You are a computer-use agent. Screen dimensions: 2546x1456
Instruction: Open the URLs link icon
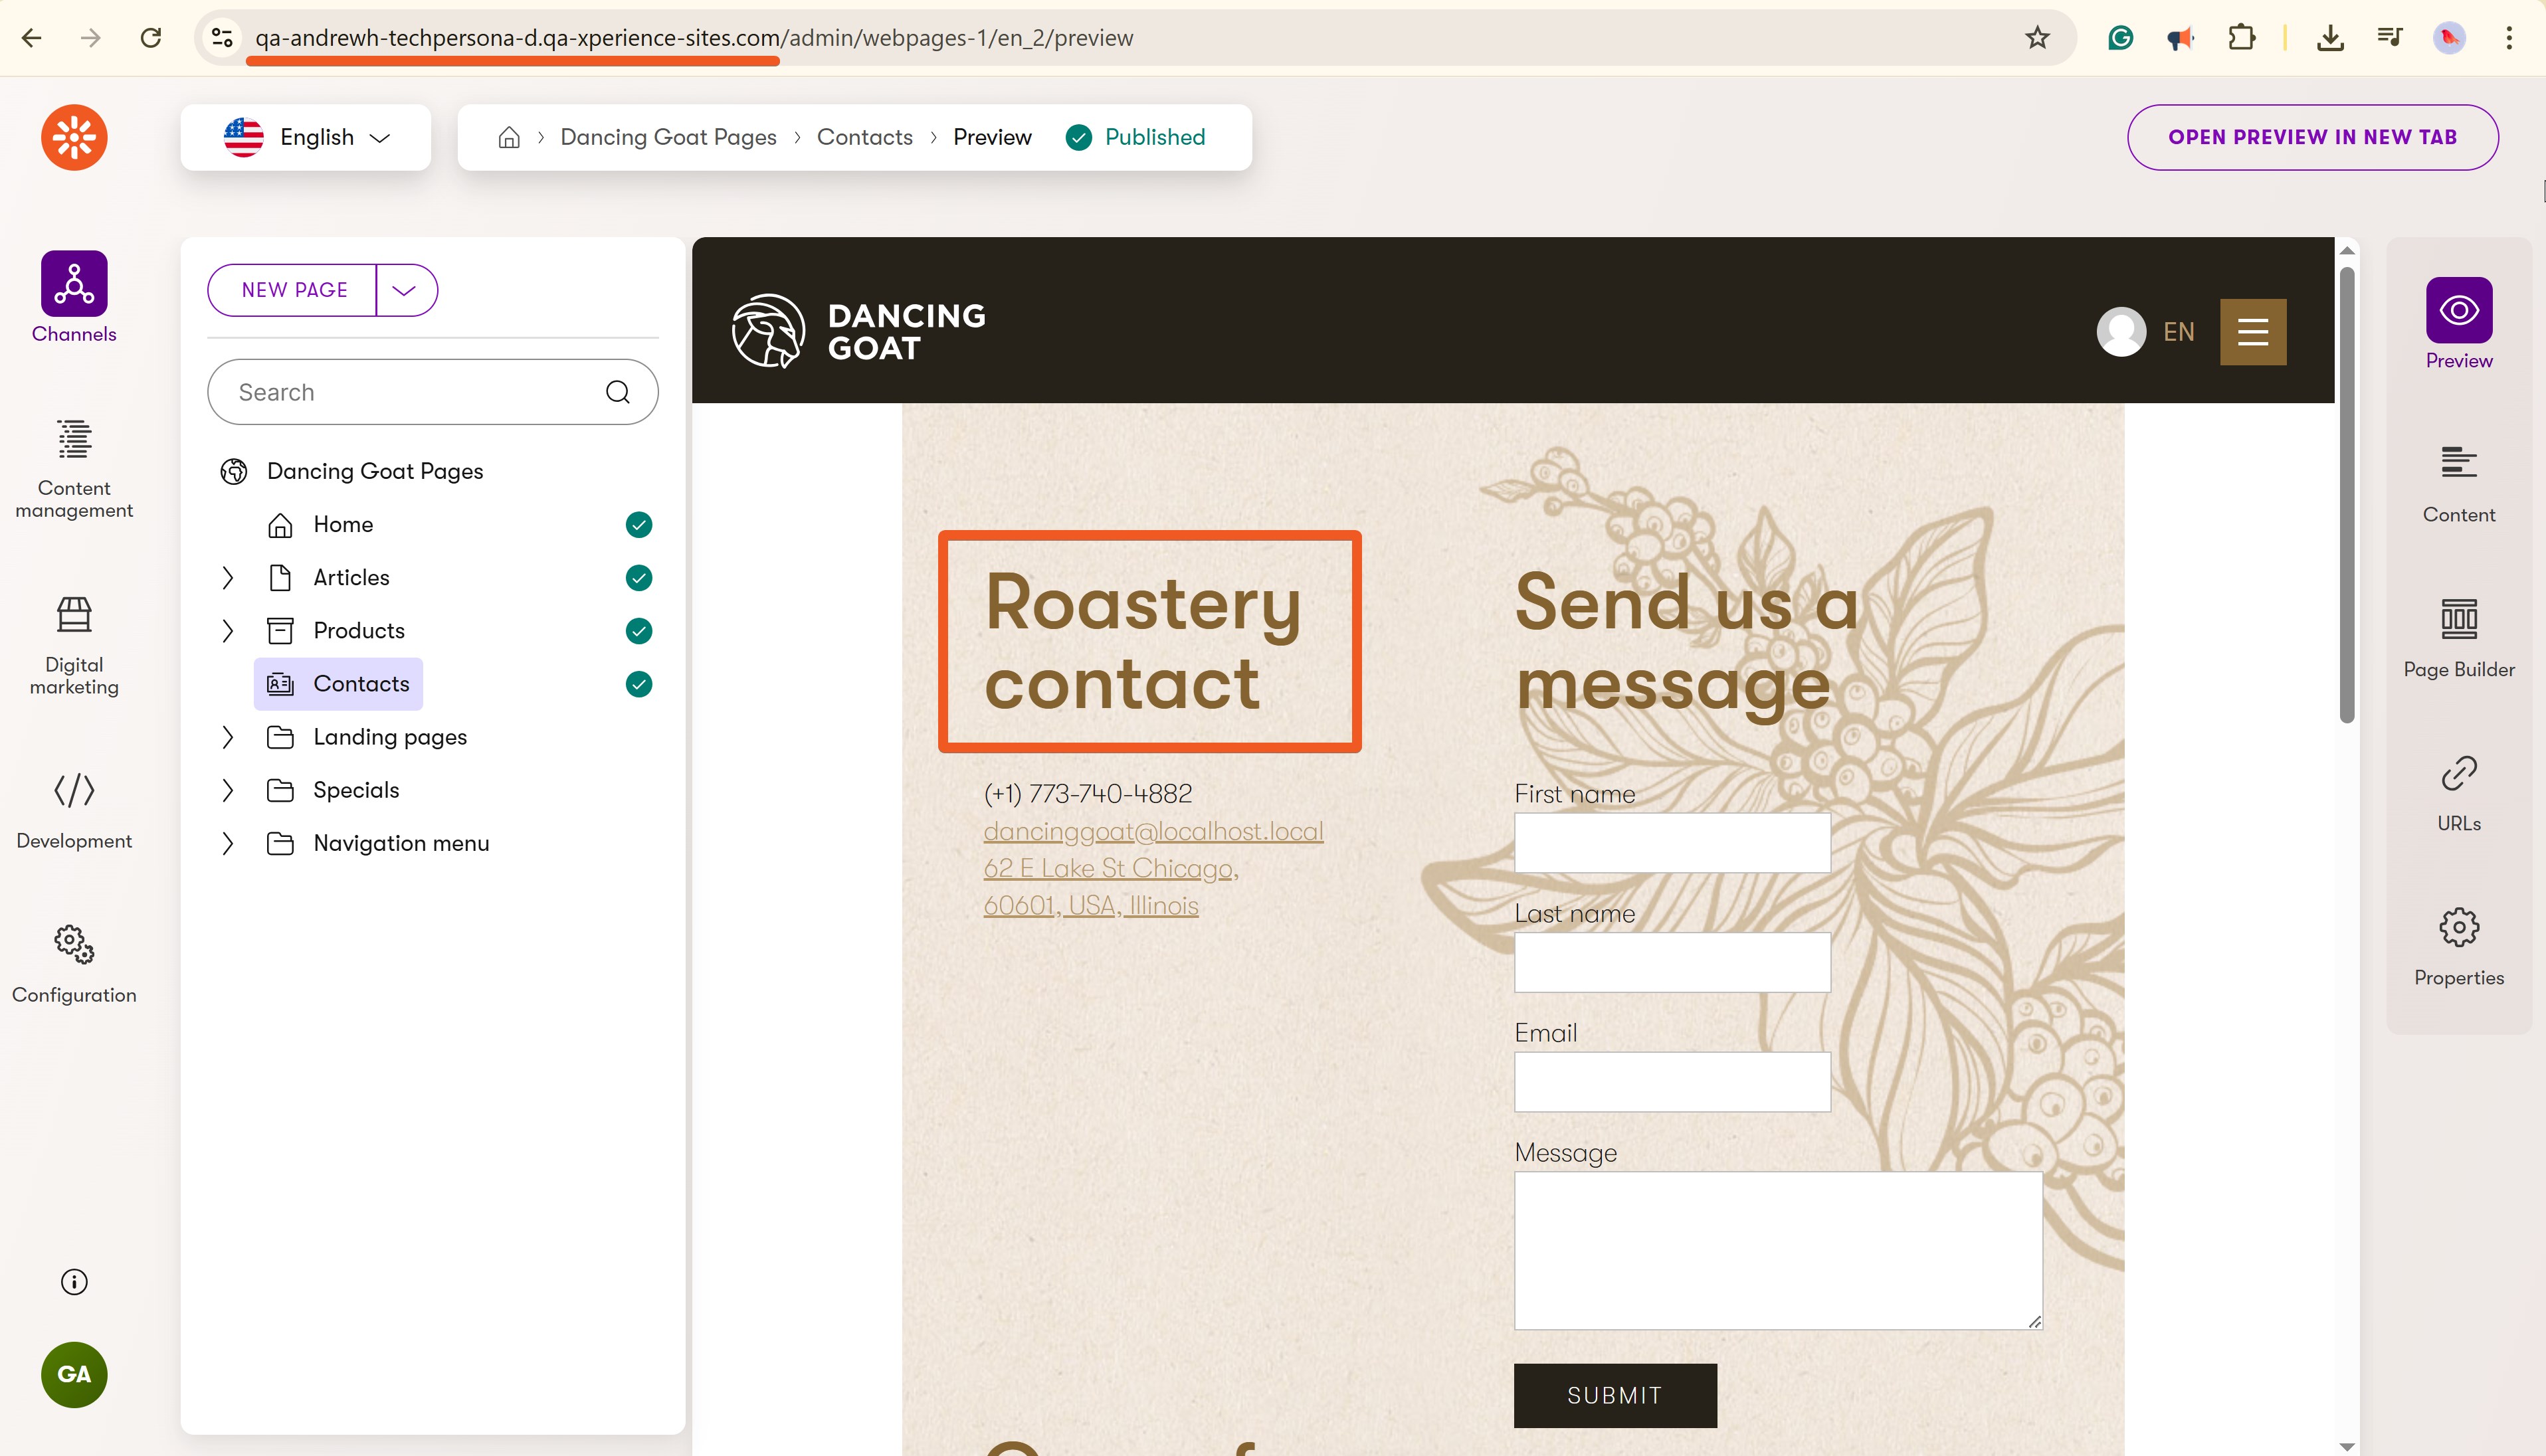[2459, 773]
